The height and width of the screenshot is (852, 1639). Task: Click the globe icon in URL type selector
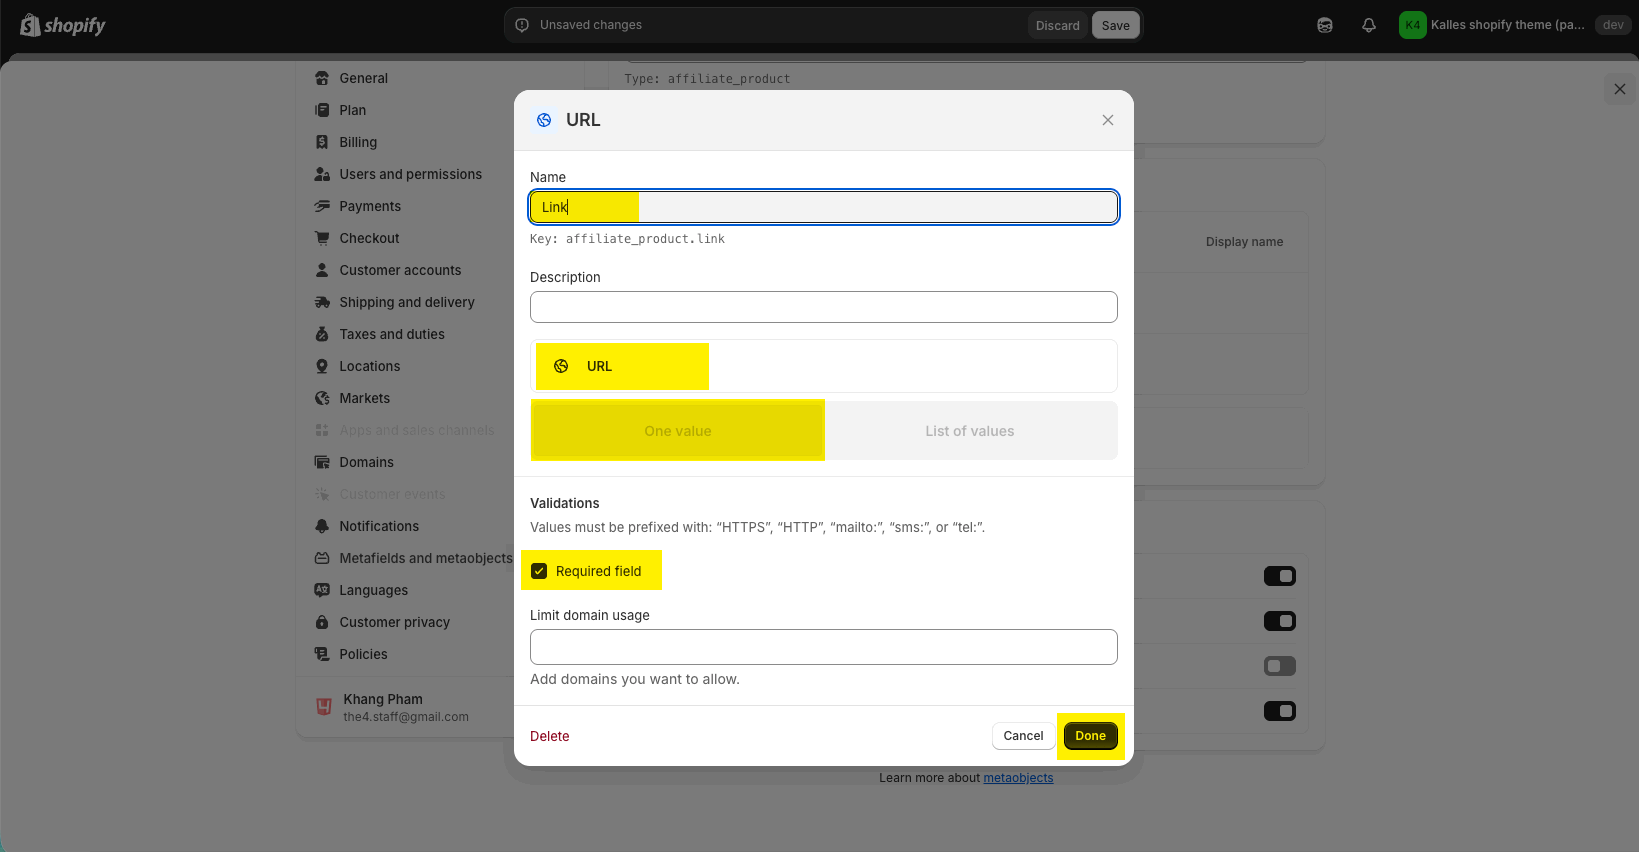[561, 366]
